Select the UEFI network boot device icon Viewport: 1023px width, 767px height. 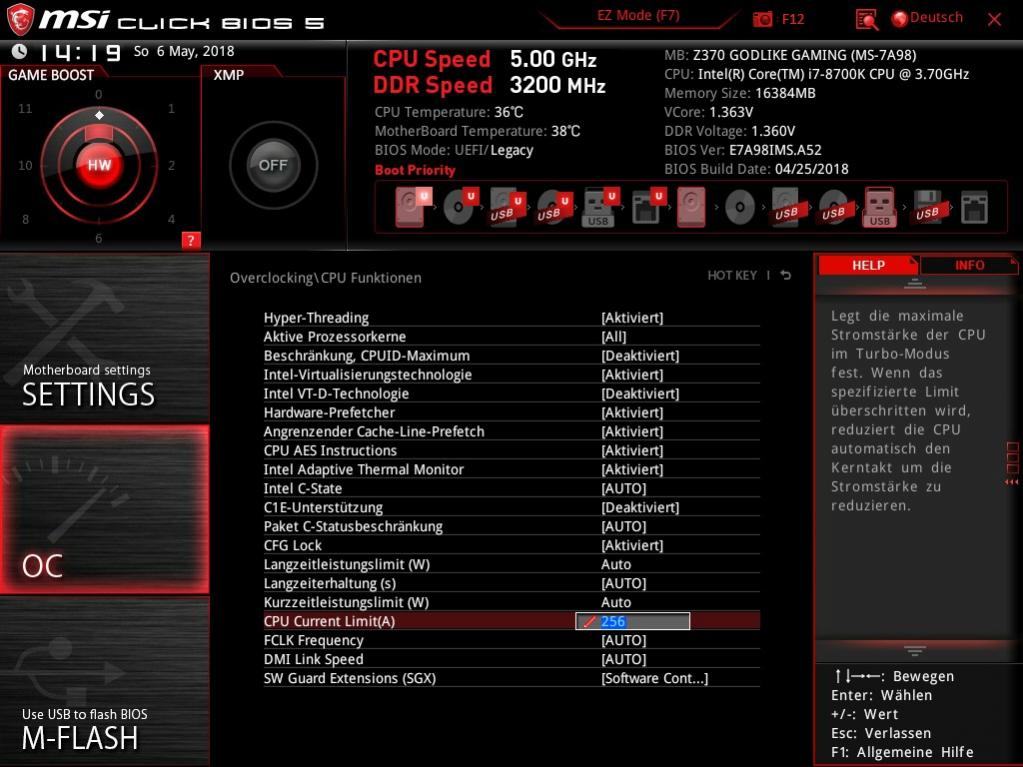click(x=647, y=207)
